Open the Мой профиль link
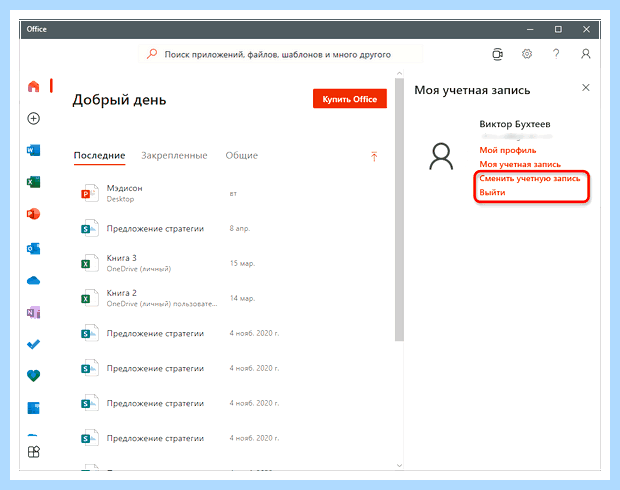This screenshot has width=620, height=490. [508, 150]
